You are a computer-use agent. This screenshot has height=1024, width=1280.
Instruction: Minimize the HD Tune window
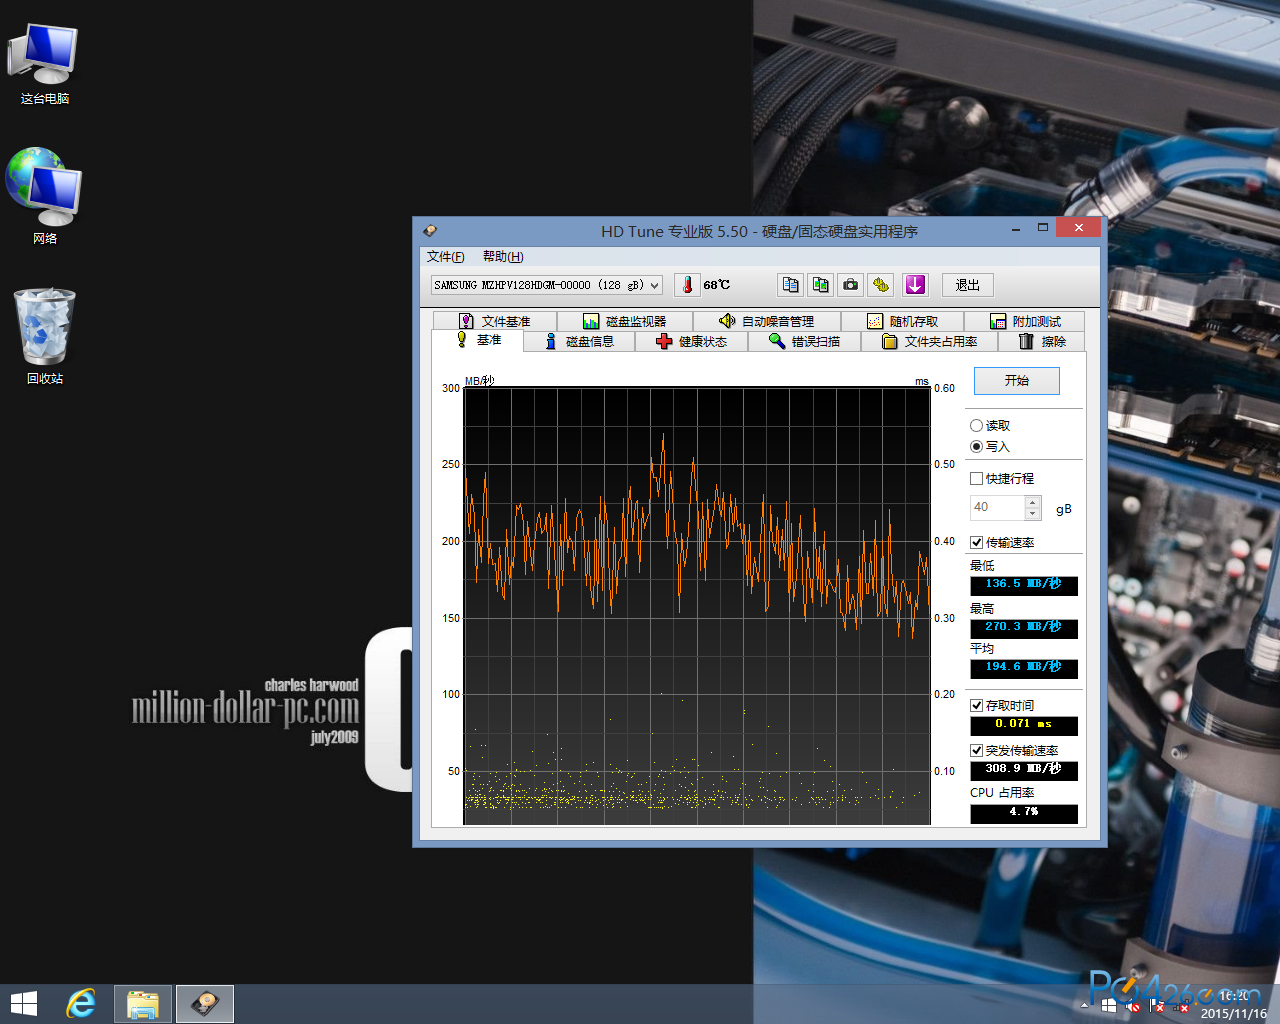tap(1016, 229)
